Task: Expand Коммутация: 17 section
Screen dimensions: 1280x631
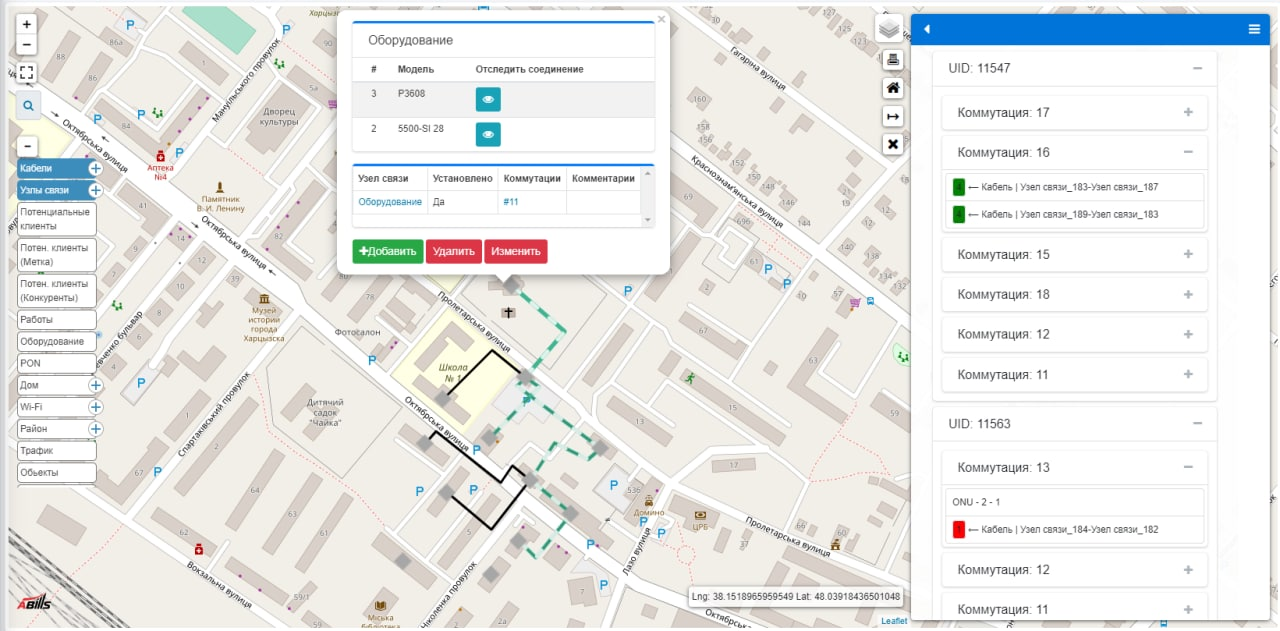Action: 1188,112
